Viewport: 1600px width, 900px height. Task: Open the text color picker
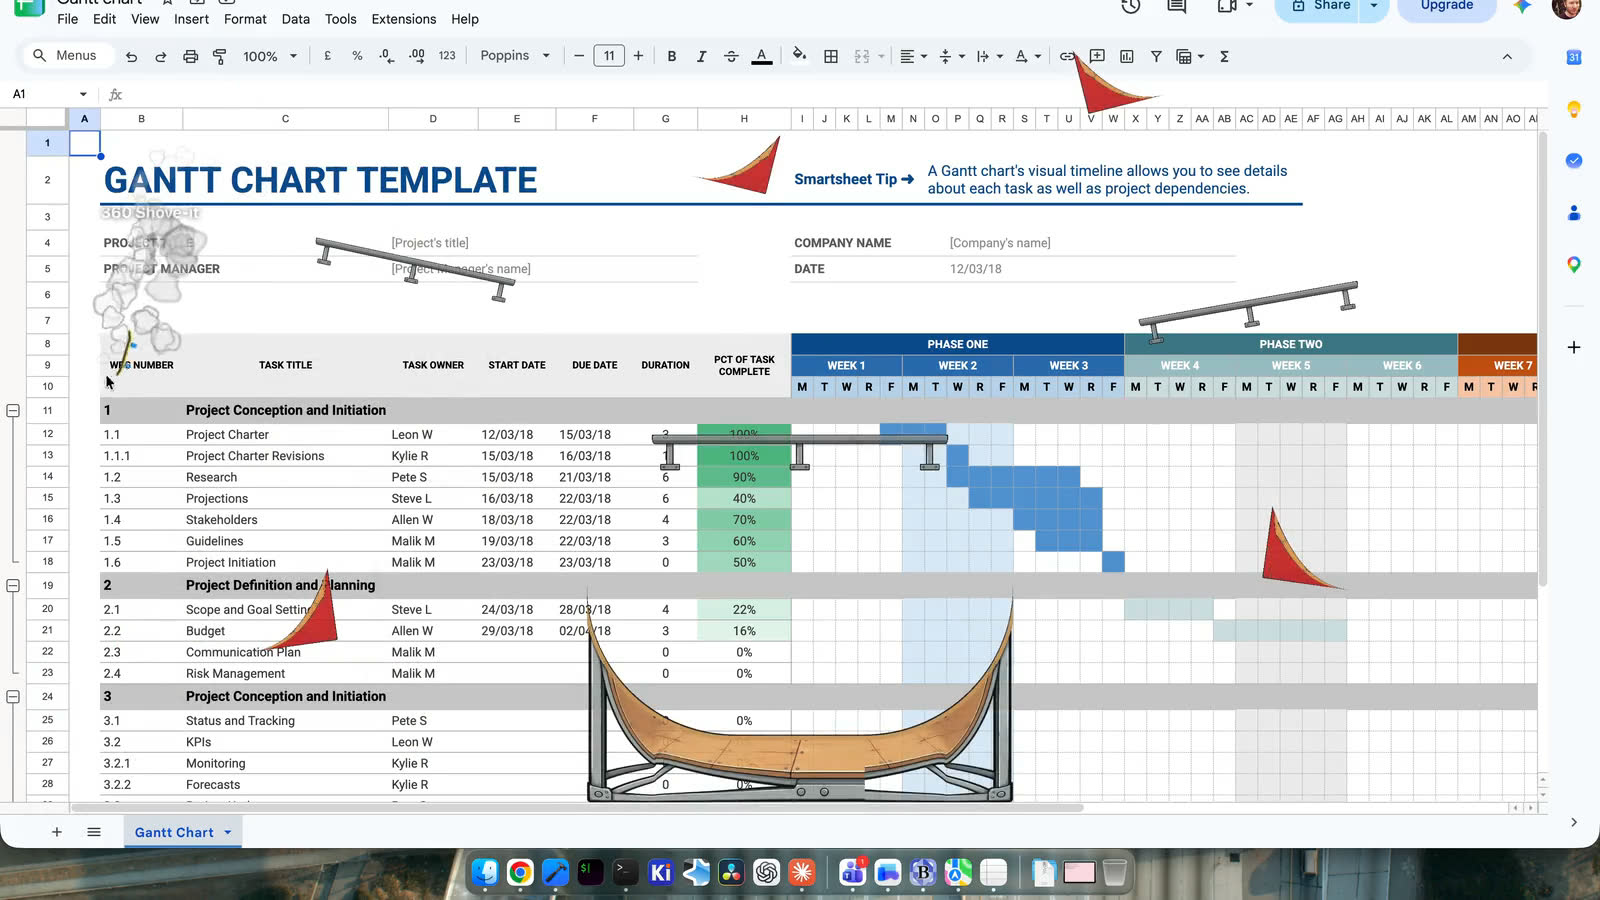pos(762,56)
